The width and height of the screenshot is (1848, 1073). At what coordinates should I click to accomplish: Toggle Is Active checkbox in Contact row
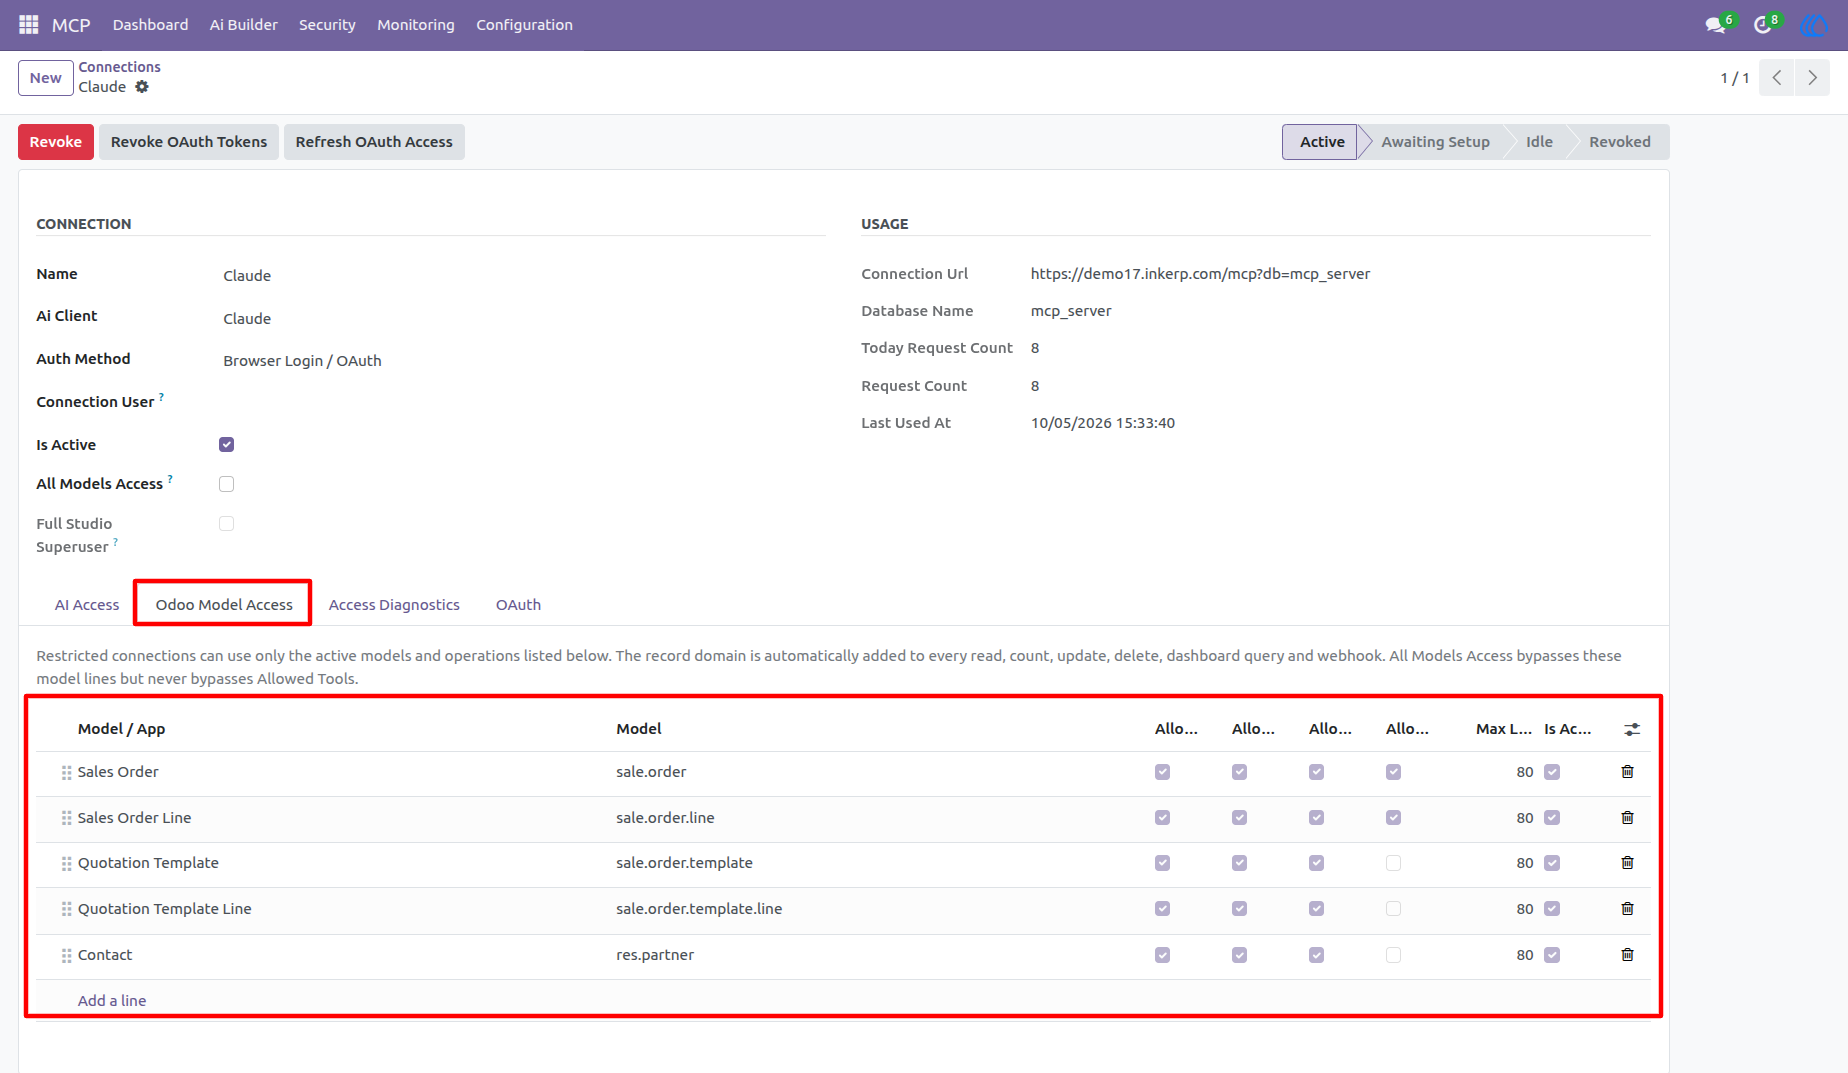click(x=1552, y=955)
